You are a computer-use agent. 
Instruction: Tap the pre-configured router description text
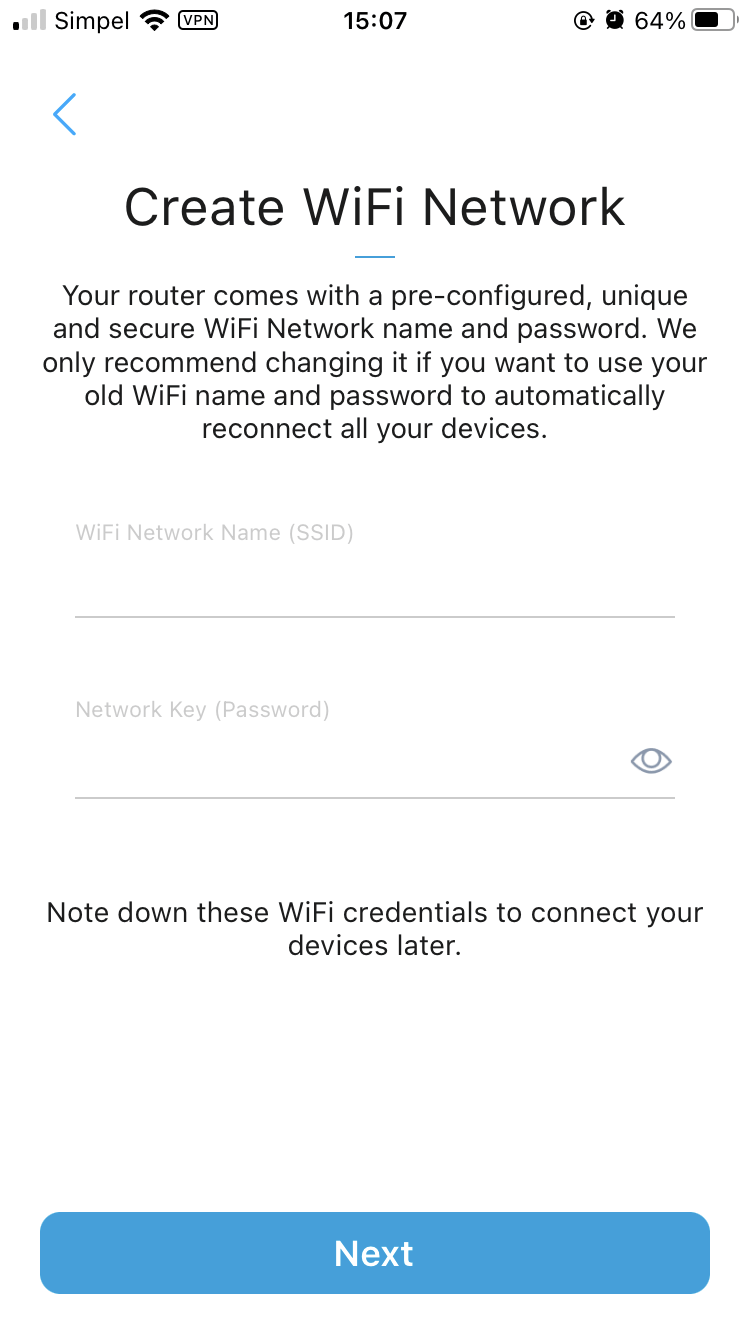point(374,362)
